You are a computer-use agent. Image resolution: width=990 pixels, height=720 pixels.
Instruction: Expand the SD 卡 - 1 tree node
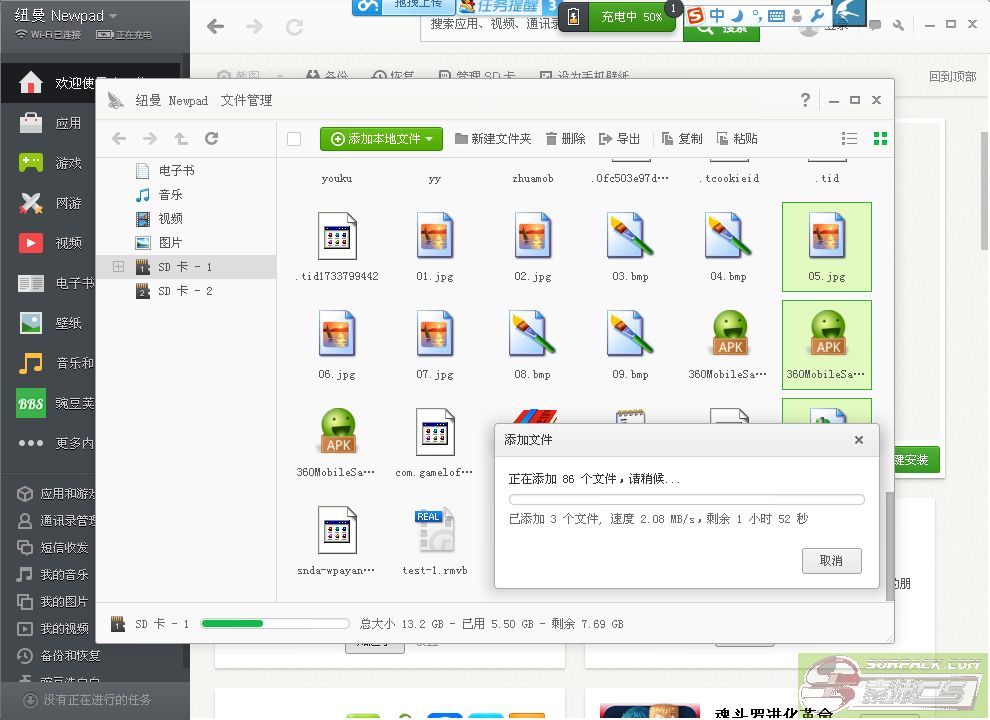[118, 267]
